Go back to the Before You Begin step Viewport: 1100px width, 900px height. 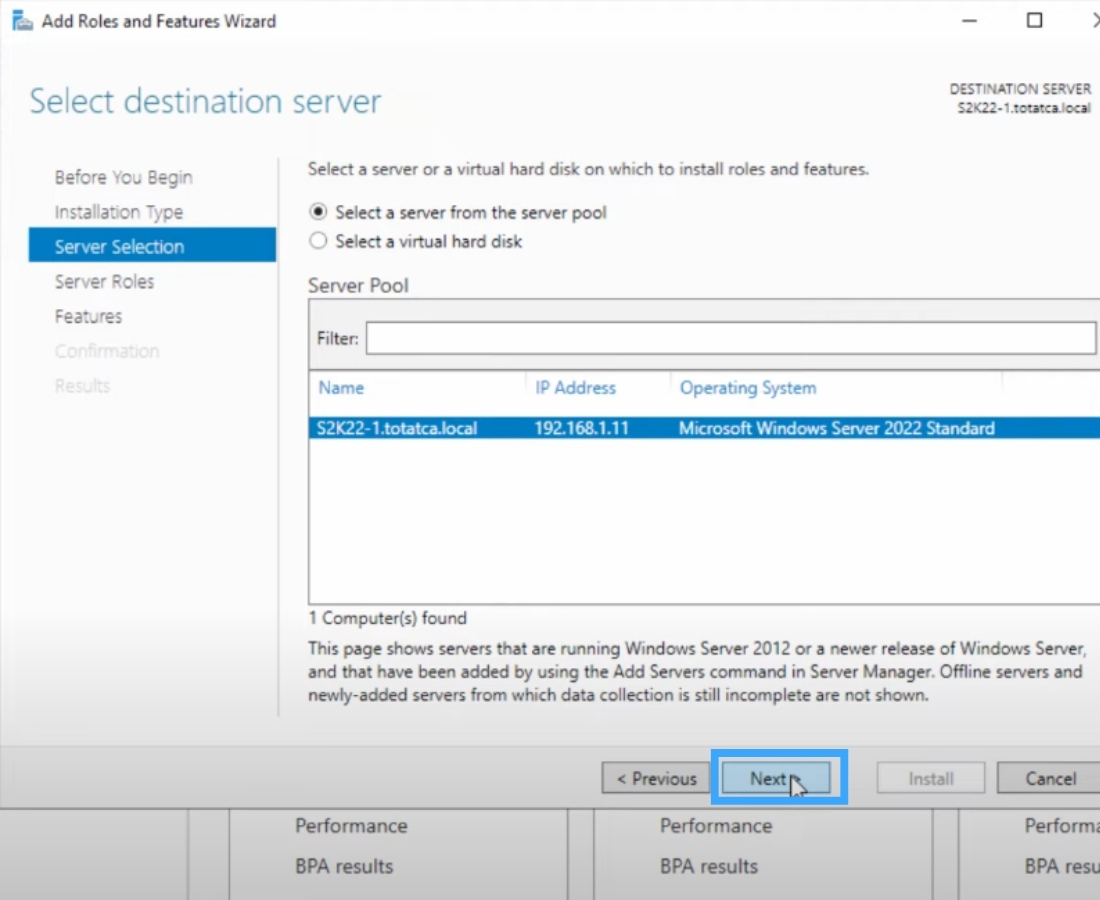click(123, 177)
